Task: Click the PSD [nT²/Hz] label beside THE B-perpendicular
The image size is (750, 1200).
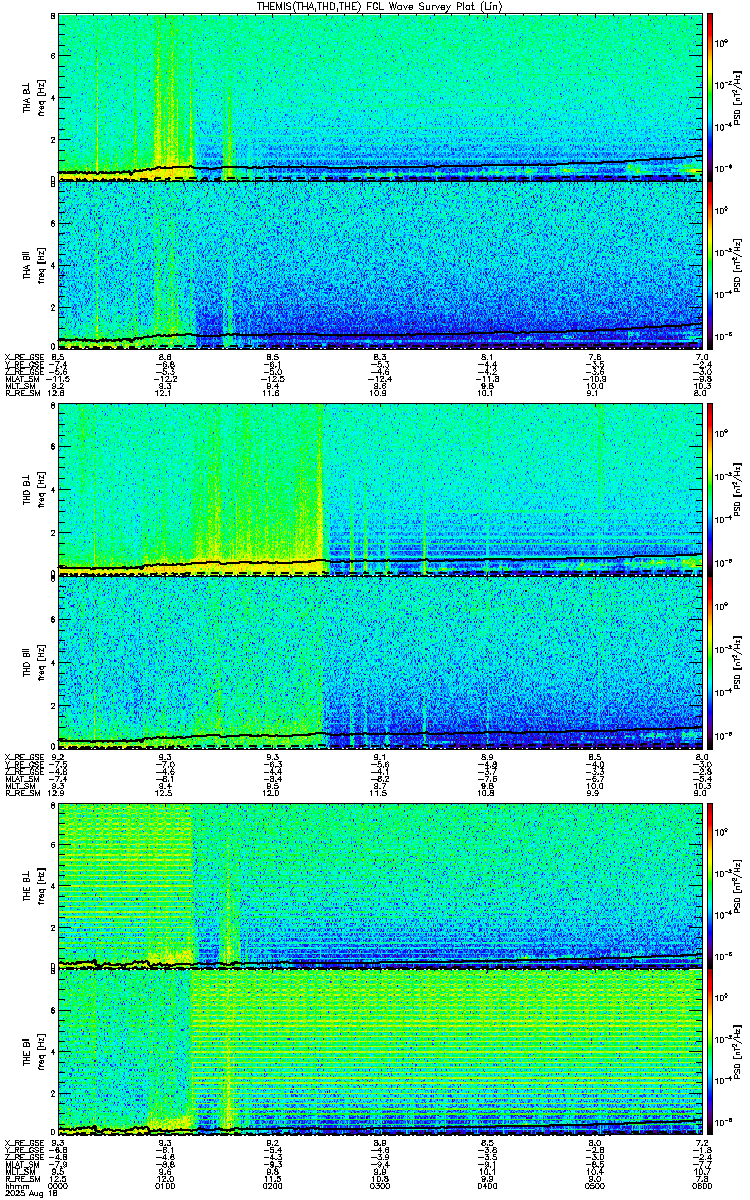Action: point(735,886)
